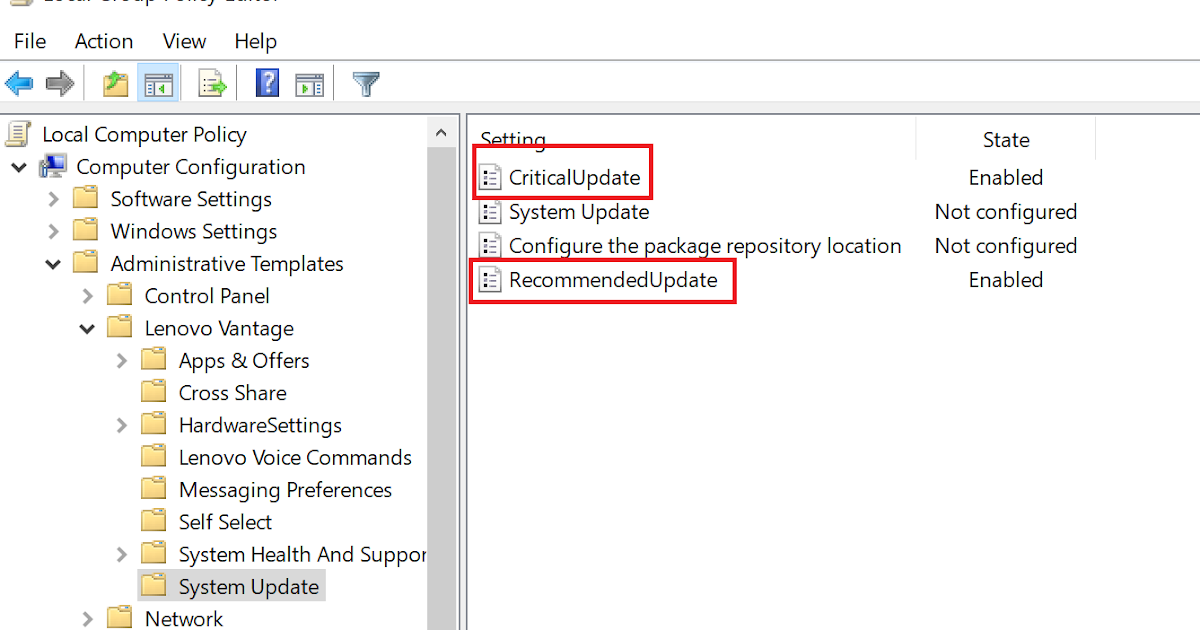Screen dimensions: 1200x630
Task: Click the Back arrow toolbar icon
Action: pos(19,84)
